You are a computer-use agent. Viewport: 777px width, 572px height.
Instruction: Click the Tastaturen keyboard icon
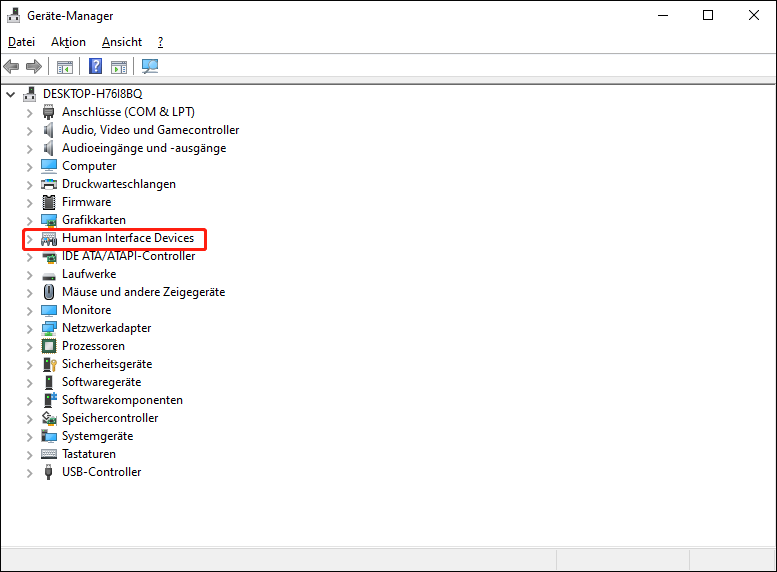49,454
